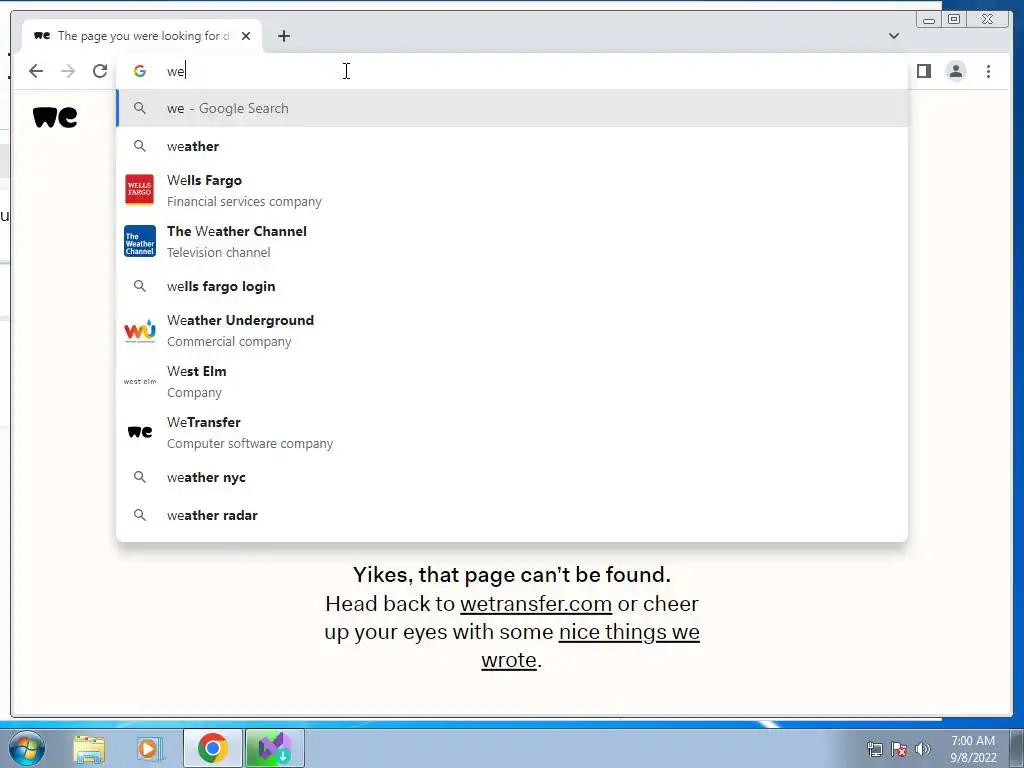Select the Weather Underground suggestion
The image size is (1024, 768).
click(512, 330)
